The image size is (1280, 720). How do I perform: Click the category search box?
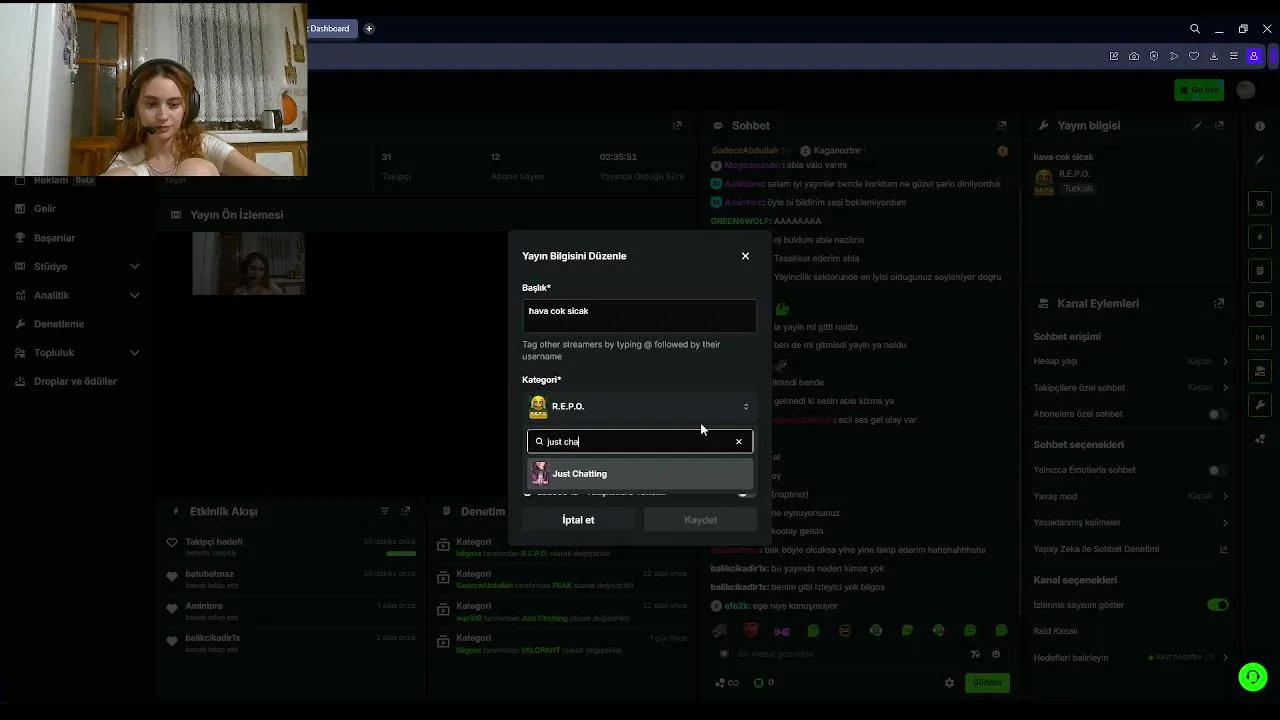(640, 442)
